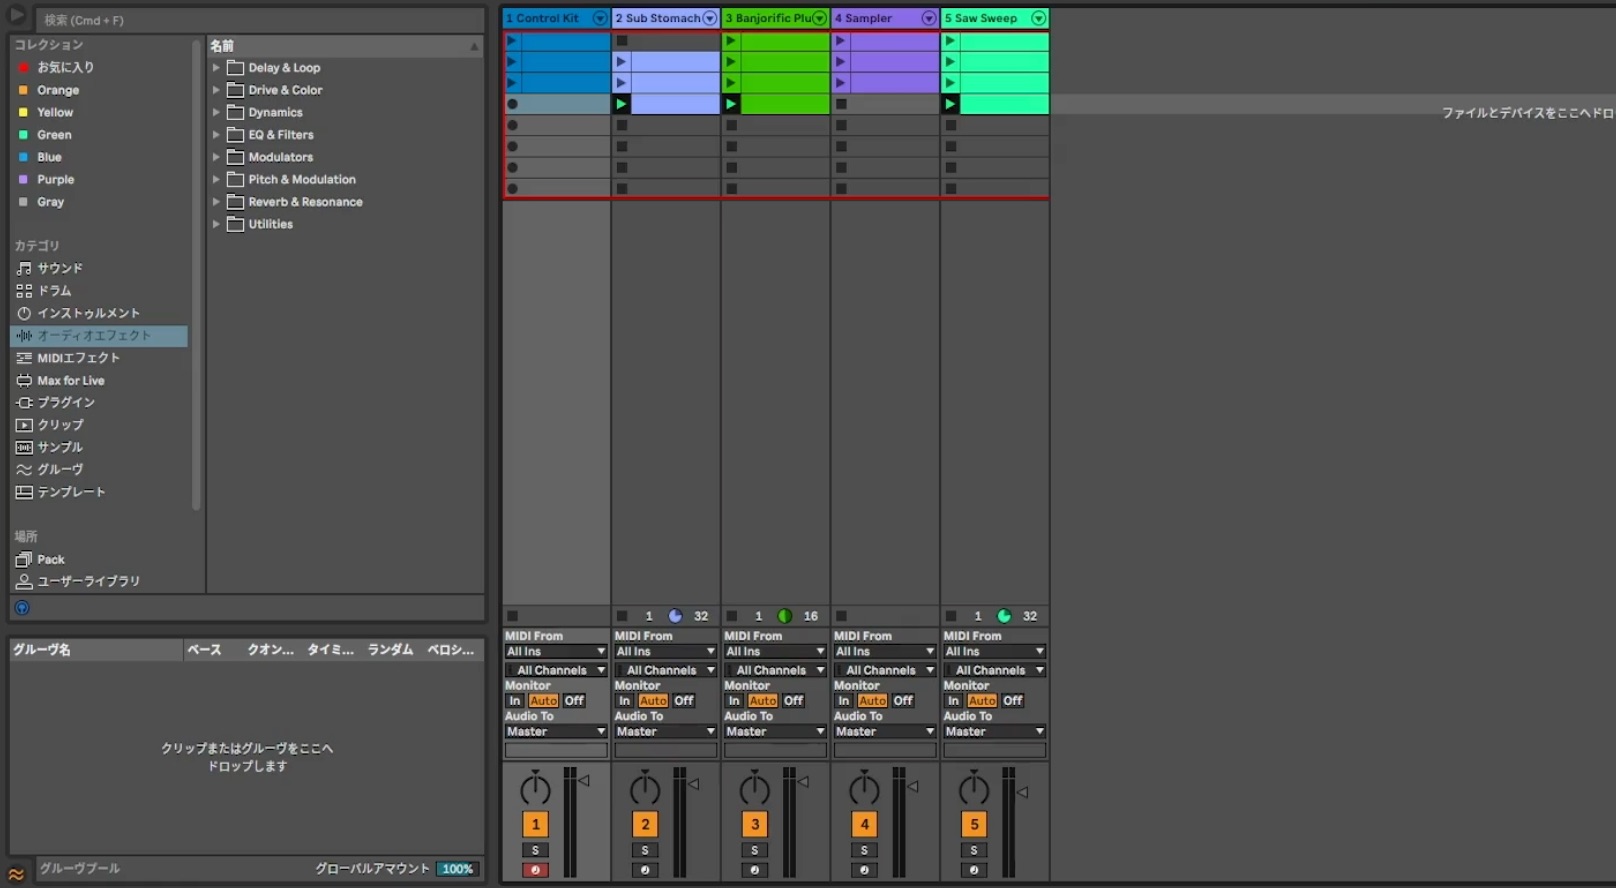This screenshot has height=888, width=1616.
Task: Select the オーディオエフェクト (Audio Effects) category
Action: click(94, 336)
